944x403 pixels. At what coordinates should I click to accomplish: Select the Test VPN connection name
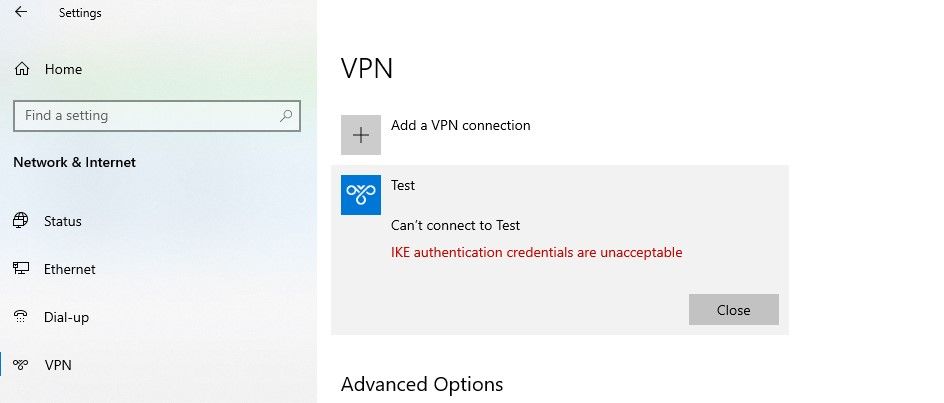(x=403, y=185)
